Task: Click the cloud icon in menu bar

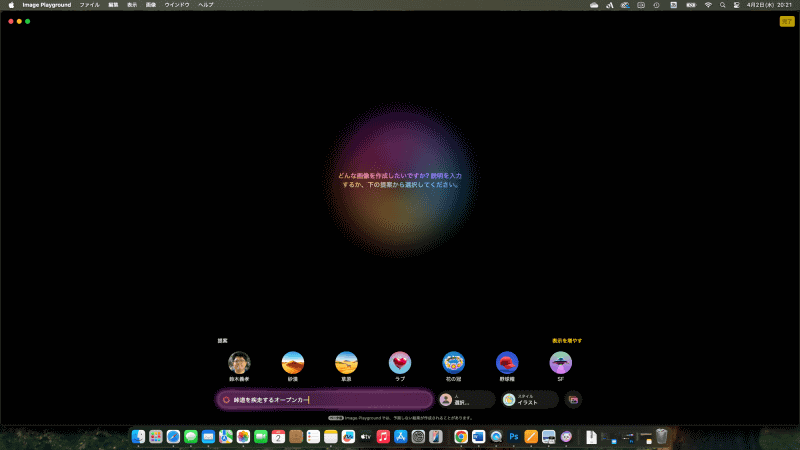Action: coord(594,5)
